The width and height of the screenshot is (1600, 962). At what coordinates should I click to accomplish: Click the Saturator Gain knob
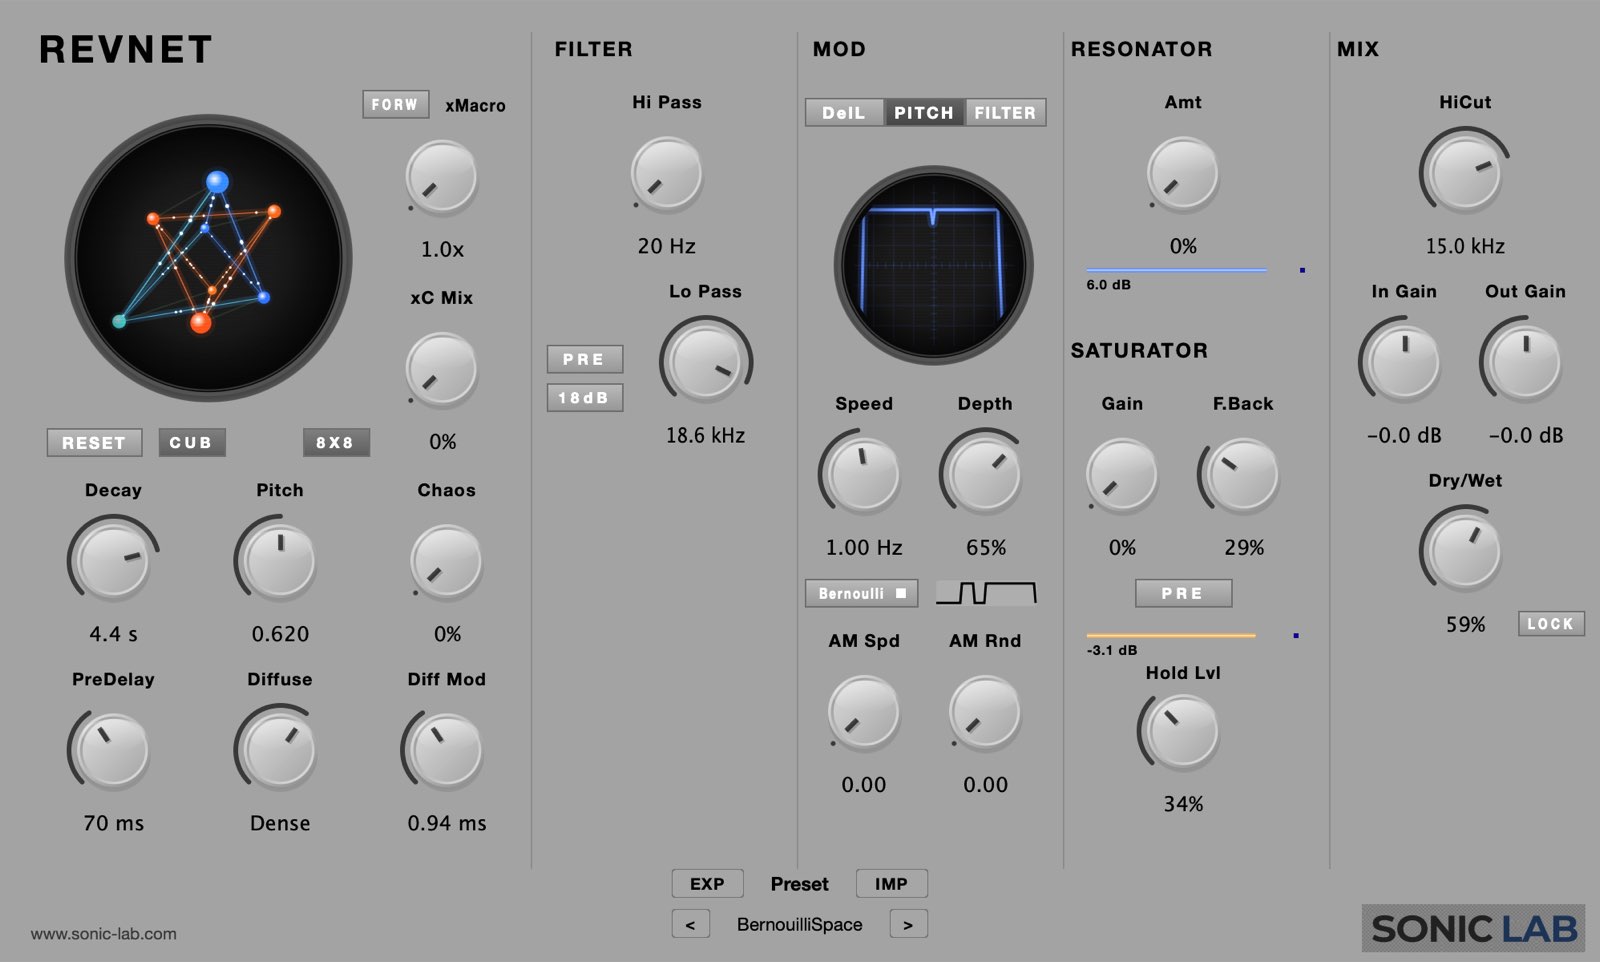[x=1122, y=474]
